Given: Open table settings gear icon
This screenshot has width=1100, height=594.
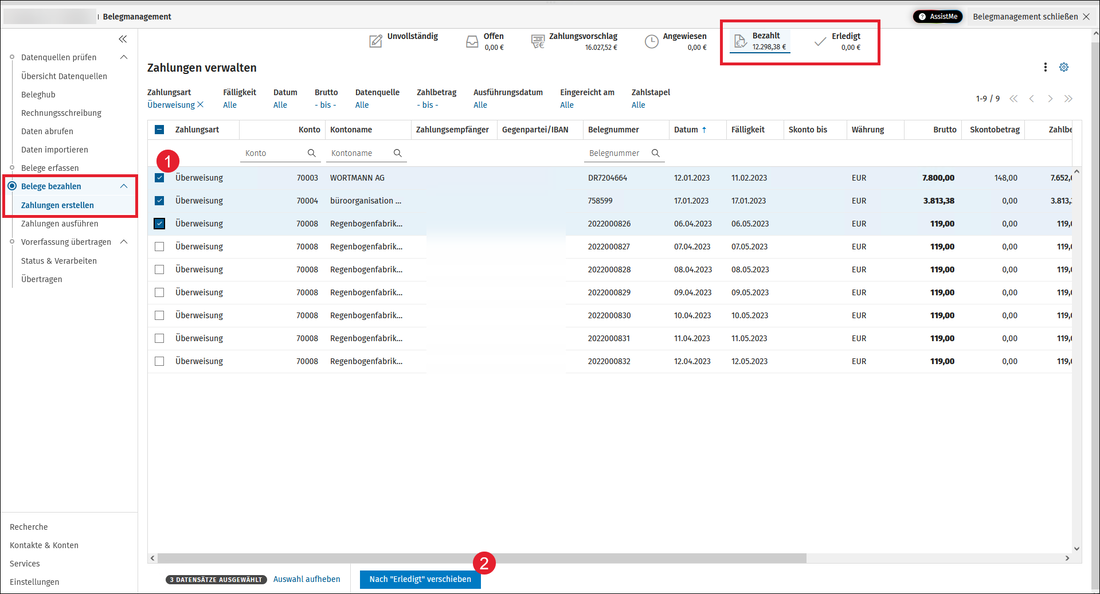Looking at the screenshot, I should pyautogui.click(x=1064, y=67).
